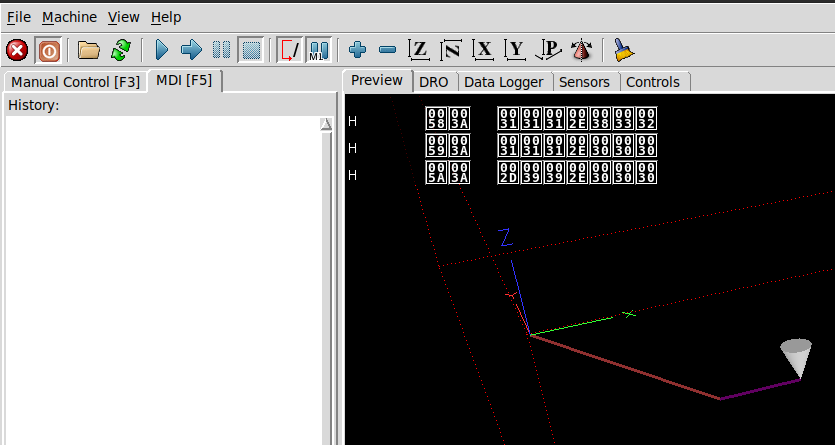Select the Y view
Viewport: 835px width, 445px height.
[515, 50]
